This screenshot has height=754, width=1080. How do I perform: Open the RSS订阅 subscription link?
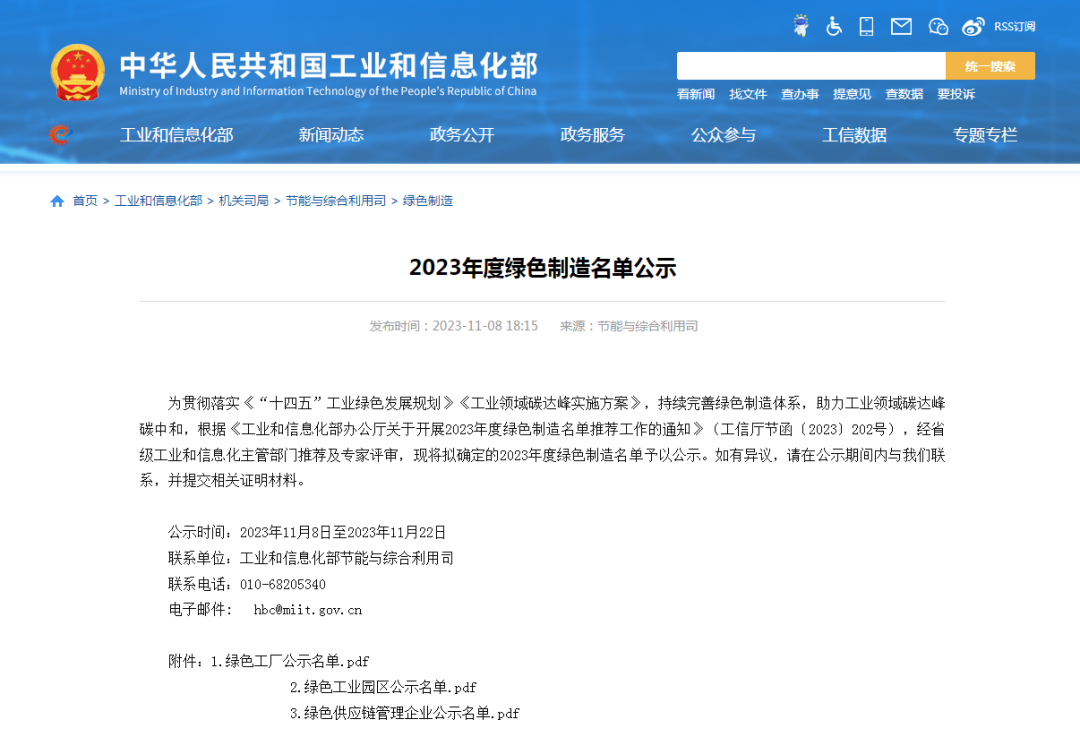(x=1016, y=26)
